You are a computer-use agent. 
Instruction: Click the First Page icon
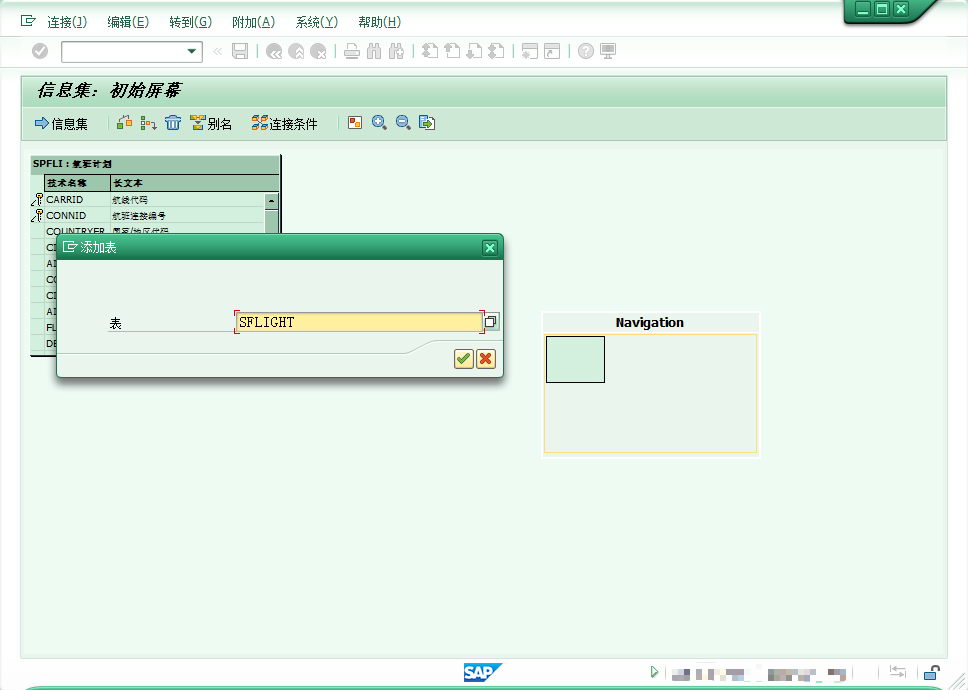[x=430, y=51]
